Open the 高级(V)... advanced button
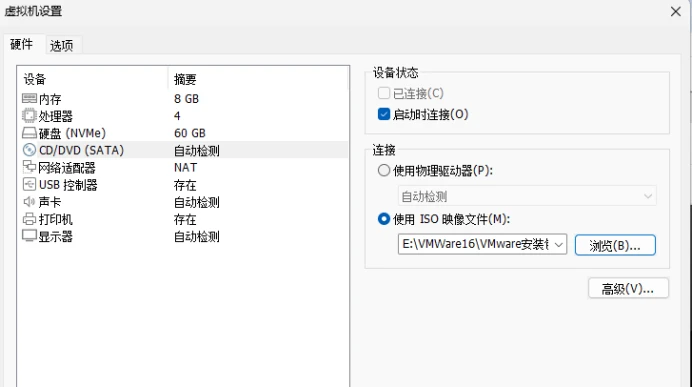The width and height of the screenshot is (693, 387). (x=628, y=289)
